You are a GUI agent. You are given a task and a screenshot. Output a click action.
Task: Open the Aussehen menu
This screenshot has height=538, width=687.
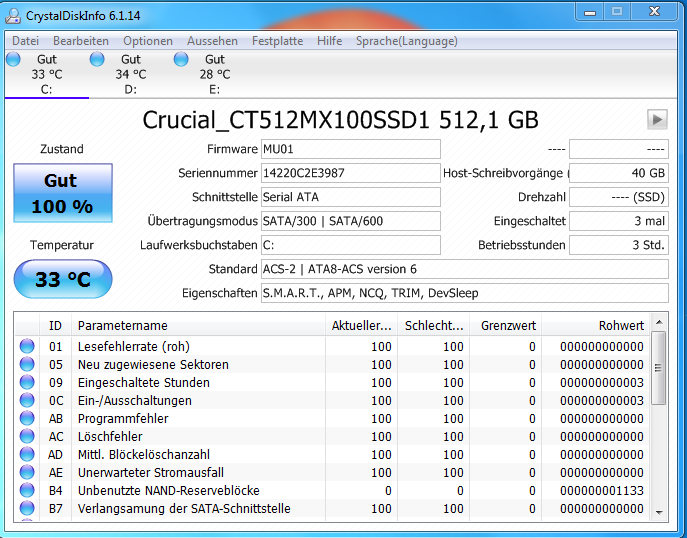click(212, 41)
